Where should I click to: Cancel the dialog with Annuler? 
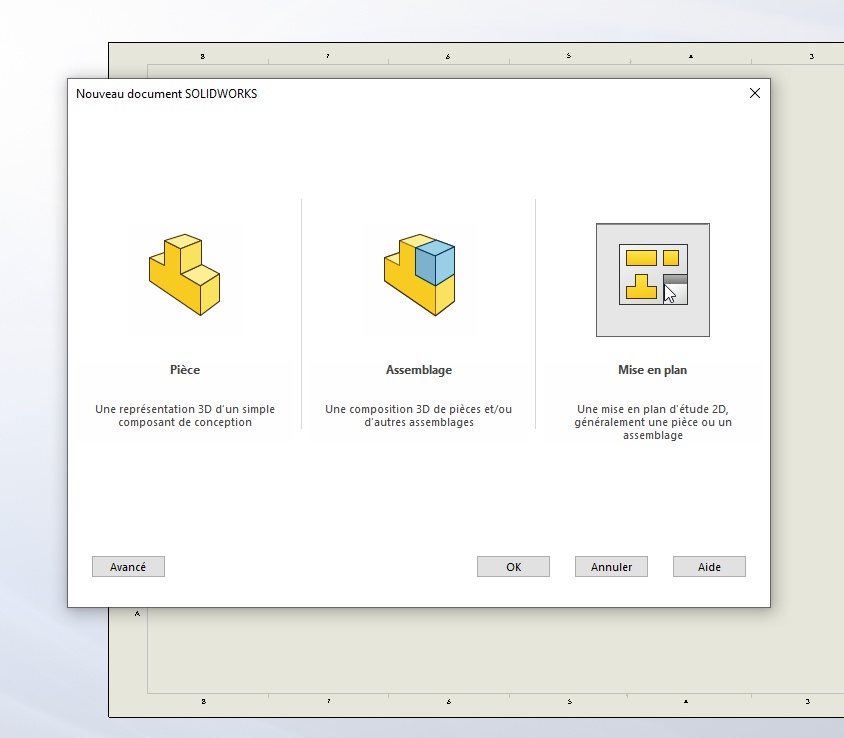(x=611, y=567)
